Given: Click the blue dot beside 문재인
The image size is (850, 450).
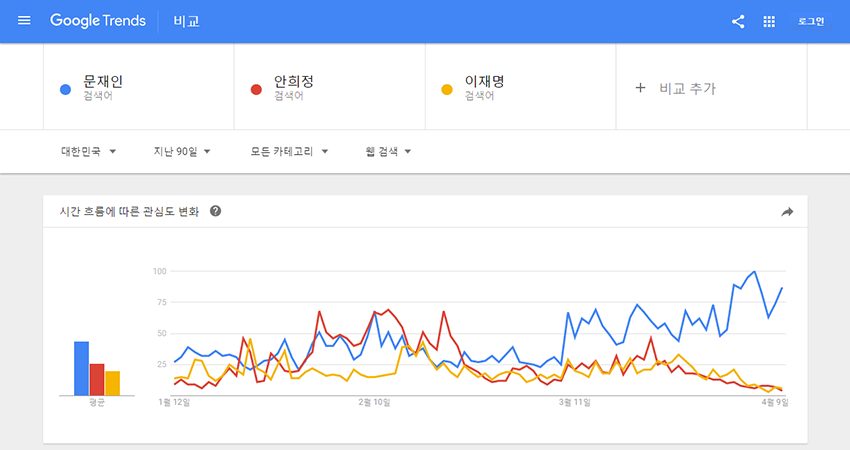Looking at the screenshot, I should (x=65, y=89).
